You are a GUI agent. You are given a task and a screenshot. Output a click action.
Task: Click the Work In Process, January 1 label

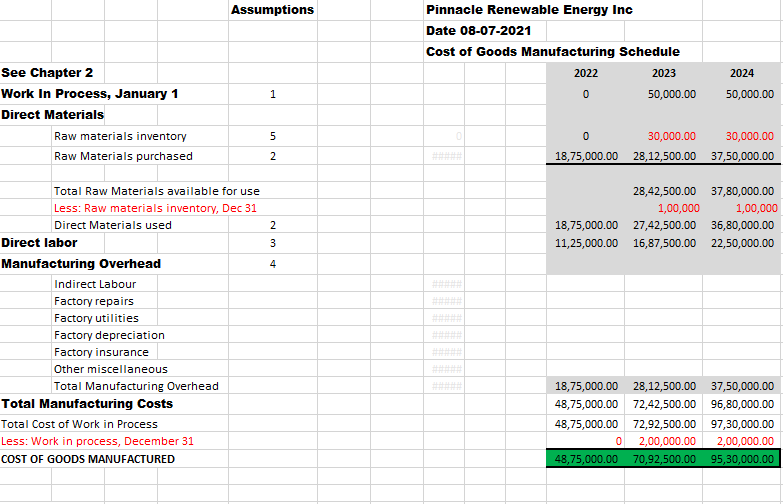[x=89, y=94]
